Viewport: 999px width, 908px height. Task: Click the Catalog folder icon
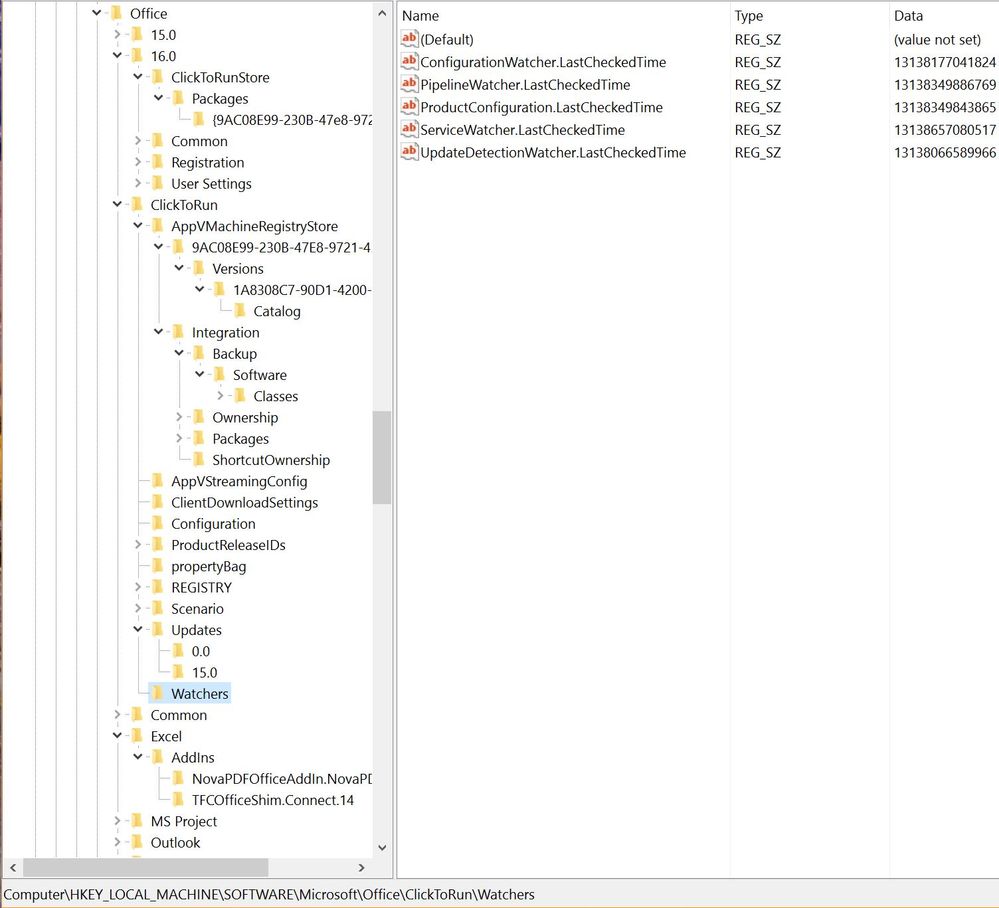click(240, 311)
